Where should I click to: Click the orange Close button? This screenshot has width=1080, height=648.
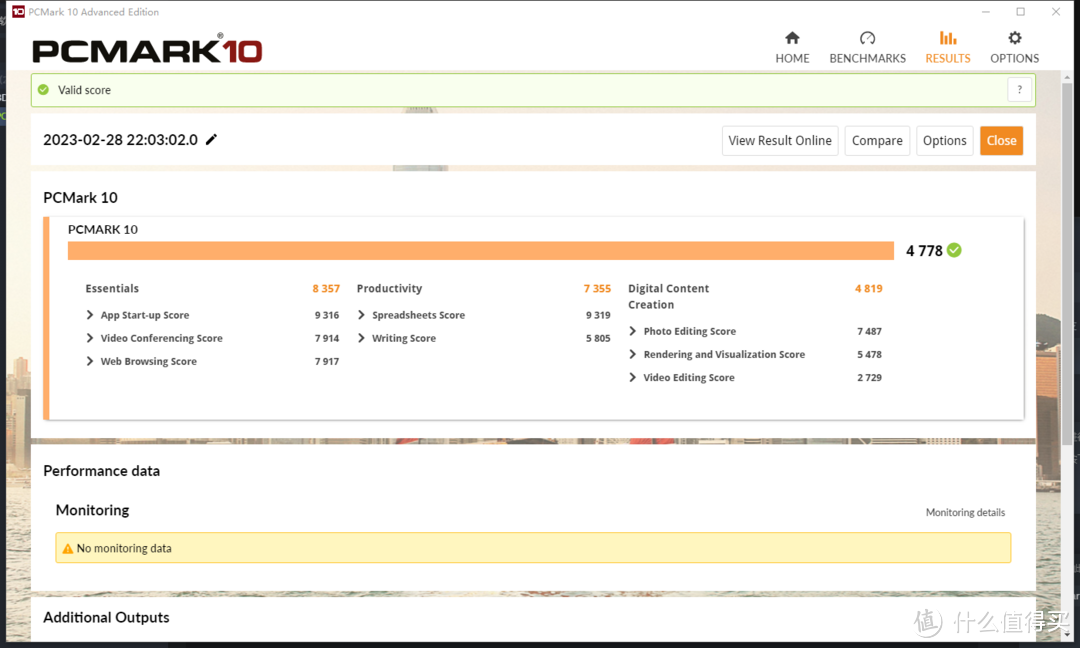tap(1001, 140)
